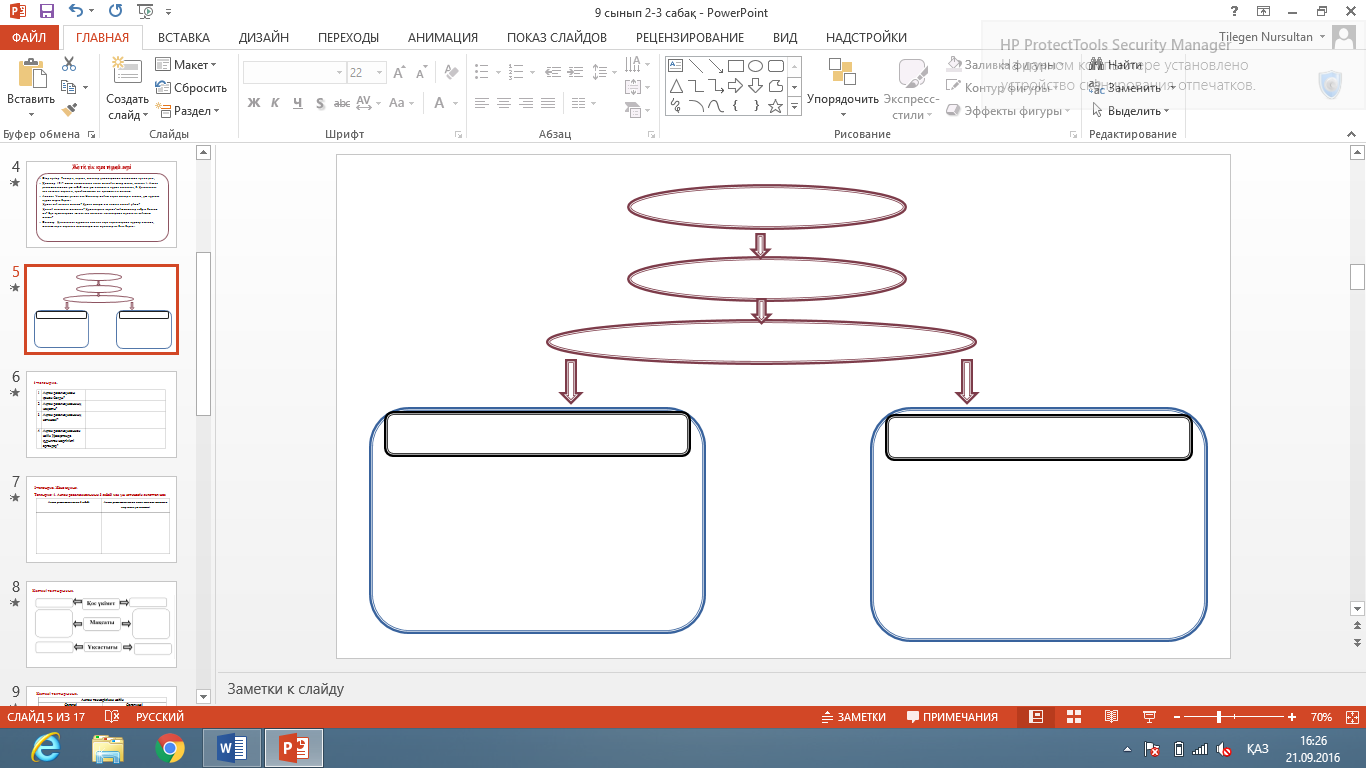Viewport: 1366px width, 768px height.
Task: Clear all text formatting
Action: click(x=451, y=73)
